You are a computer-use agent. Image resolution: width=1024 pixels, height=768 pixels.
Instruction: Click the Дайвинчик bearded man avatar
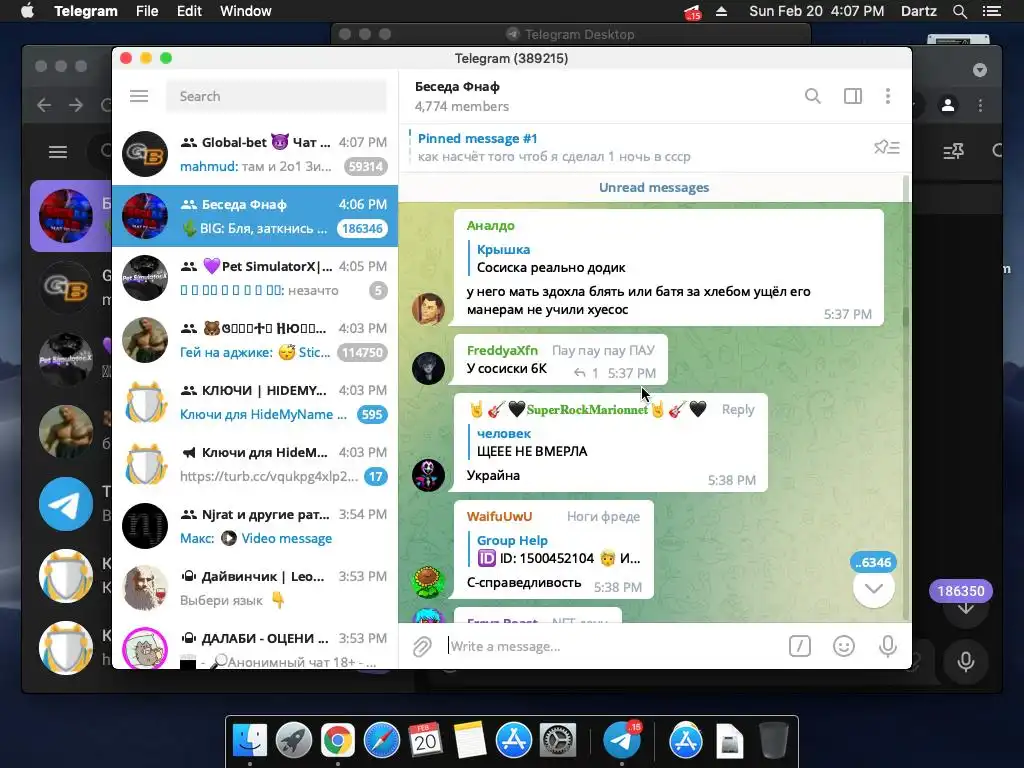[145, 588]
